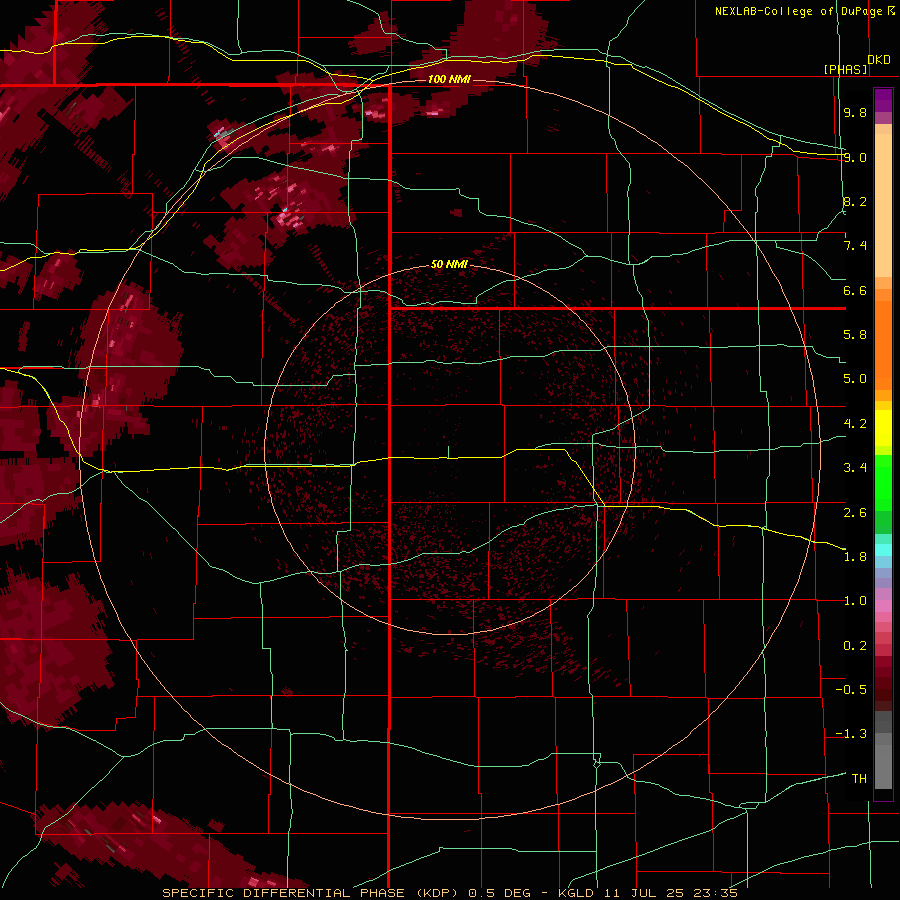Click the 7.4 scale value

point(855,246)
